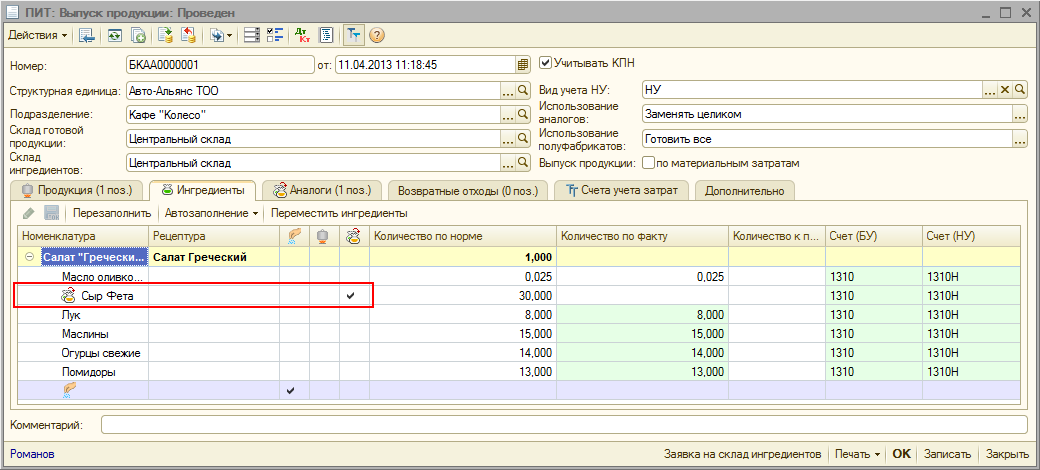This screenshot has width=1040, height=470.
Task: Click the pencil edit icon above table
Action: 28,213
